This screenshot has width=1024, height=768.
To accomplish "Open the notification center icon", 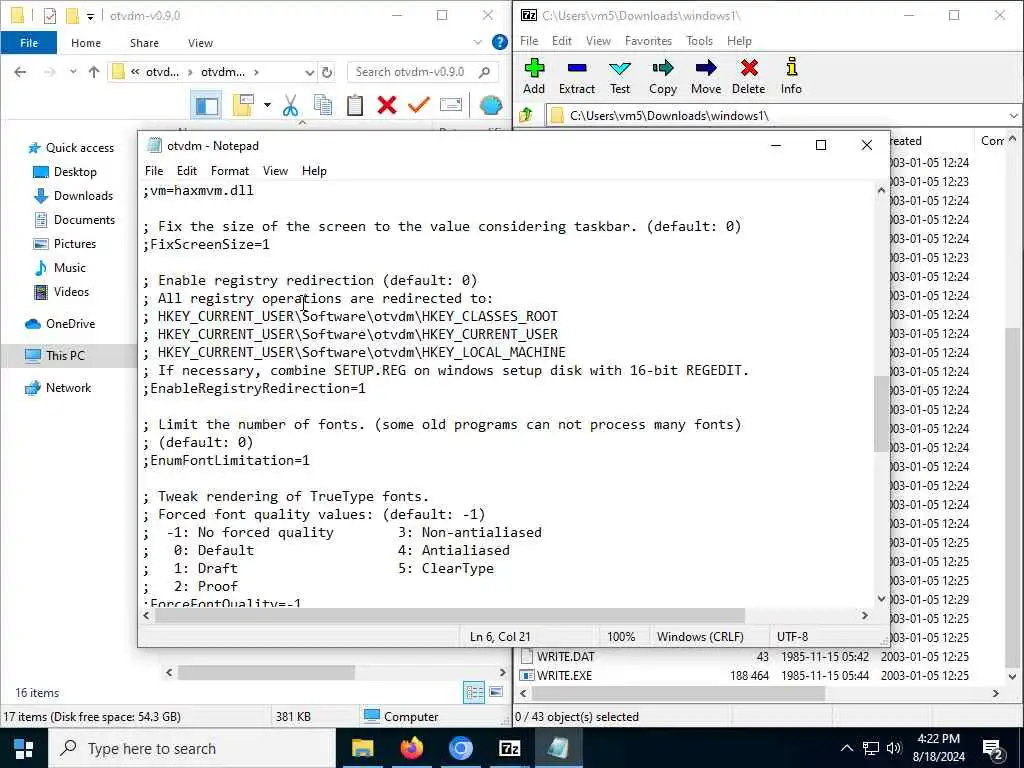I will pos(993,748).
